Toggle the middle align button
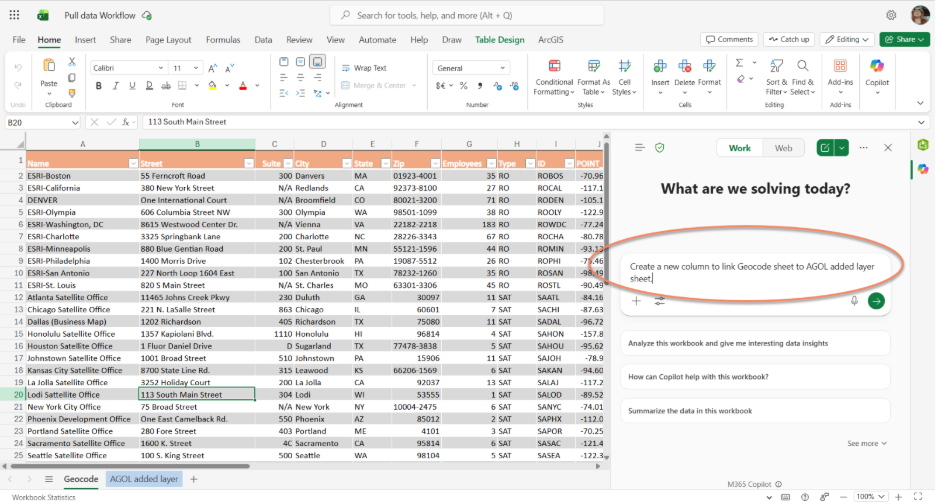 [x=300, y=61]
